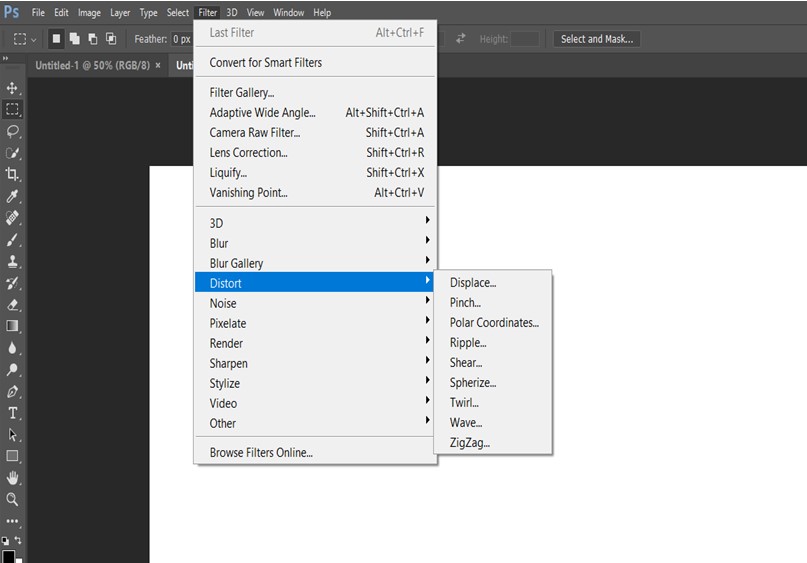Select the Rectangle shape tool
Viewport: 807px width, 563px height.
coord(12,456)
